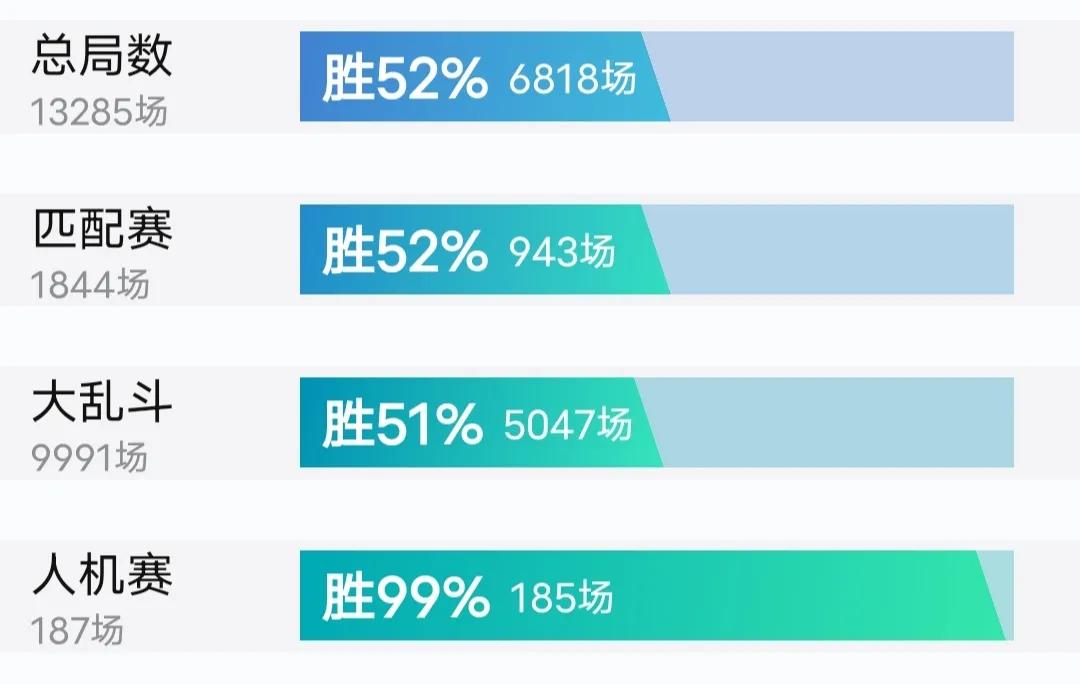Click the 187场 count under 人机赛
1080x684 pixels.
pos(77,631)
